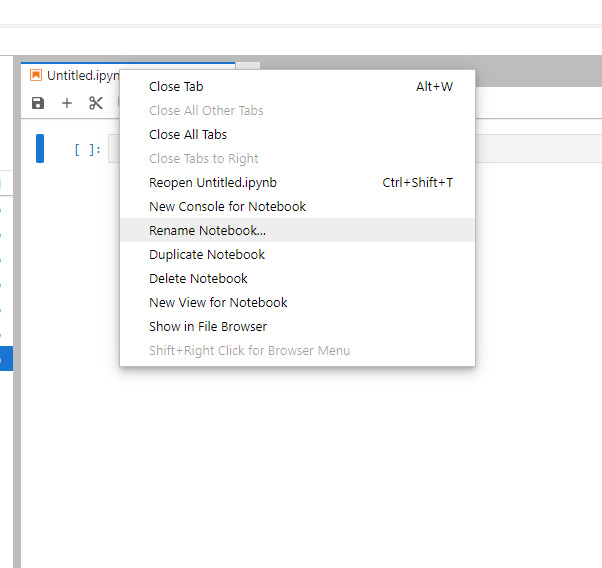Open New Console for Notebook
This screenshot has height=568, width=602.
point(227,207)
